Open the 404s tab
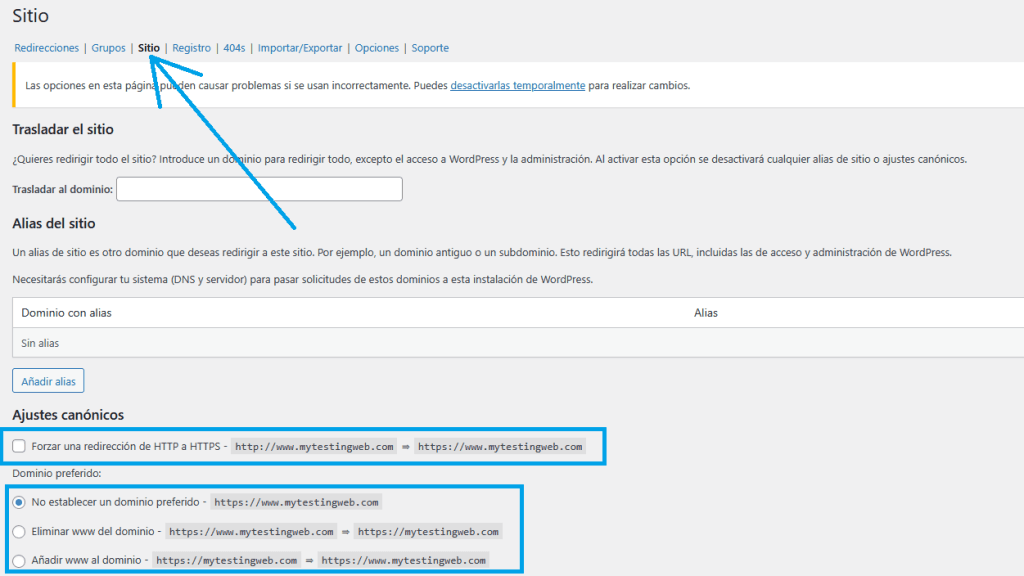Viewport: 1024px width, 576px height. [x=234, y=48]
